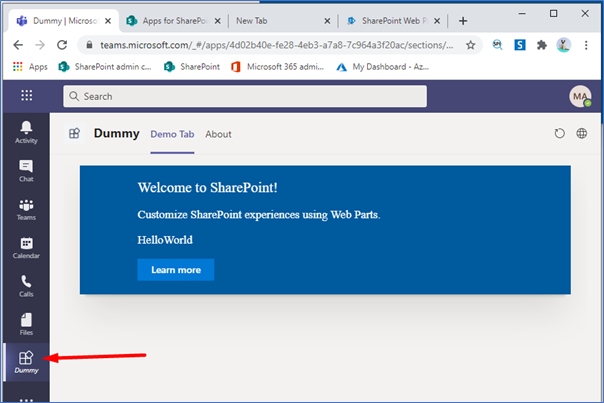Refresh the browser page
This screenshot has width=604, height=403.
coord(62,45)
